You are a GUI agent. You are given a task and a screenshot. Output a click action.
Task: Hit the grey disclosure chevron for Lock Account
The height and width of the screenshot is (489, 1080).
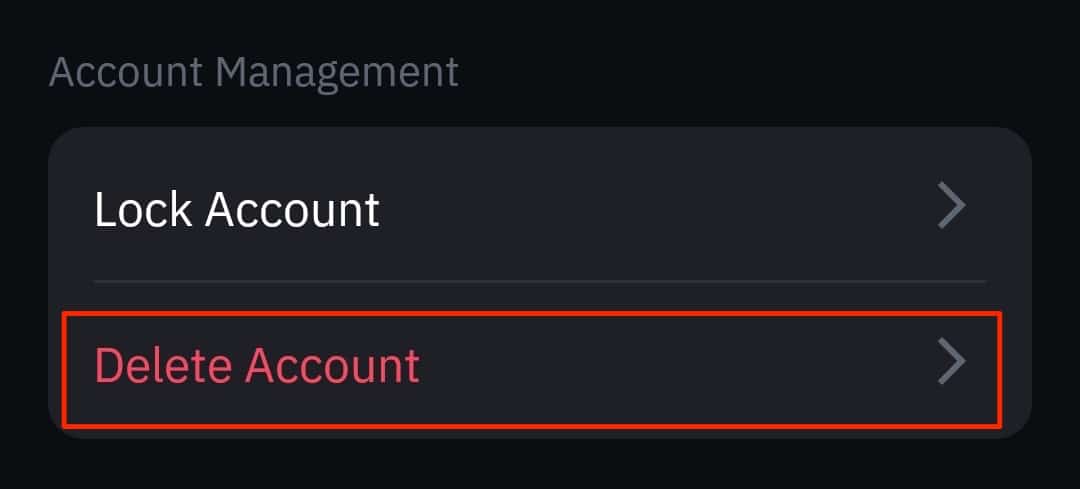pos(951,207)
